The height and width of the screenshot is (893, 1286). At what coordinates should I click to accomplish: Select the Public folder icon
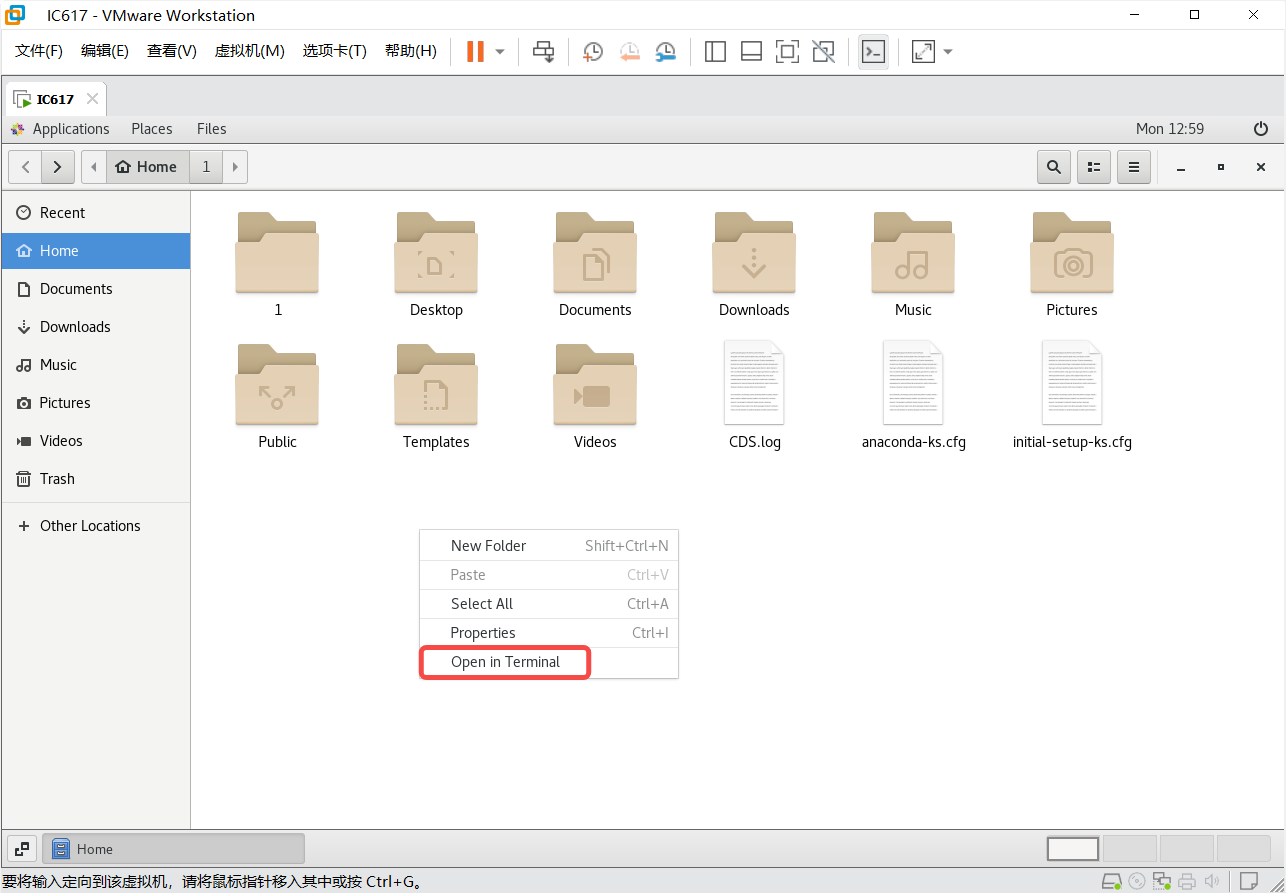(x=278, y=385)
